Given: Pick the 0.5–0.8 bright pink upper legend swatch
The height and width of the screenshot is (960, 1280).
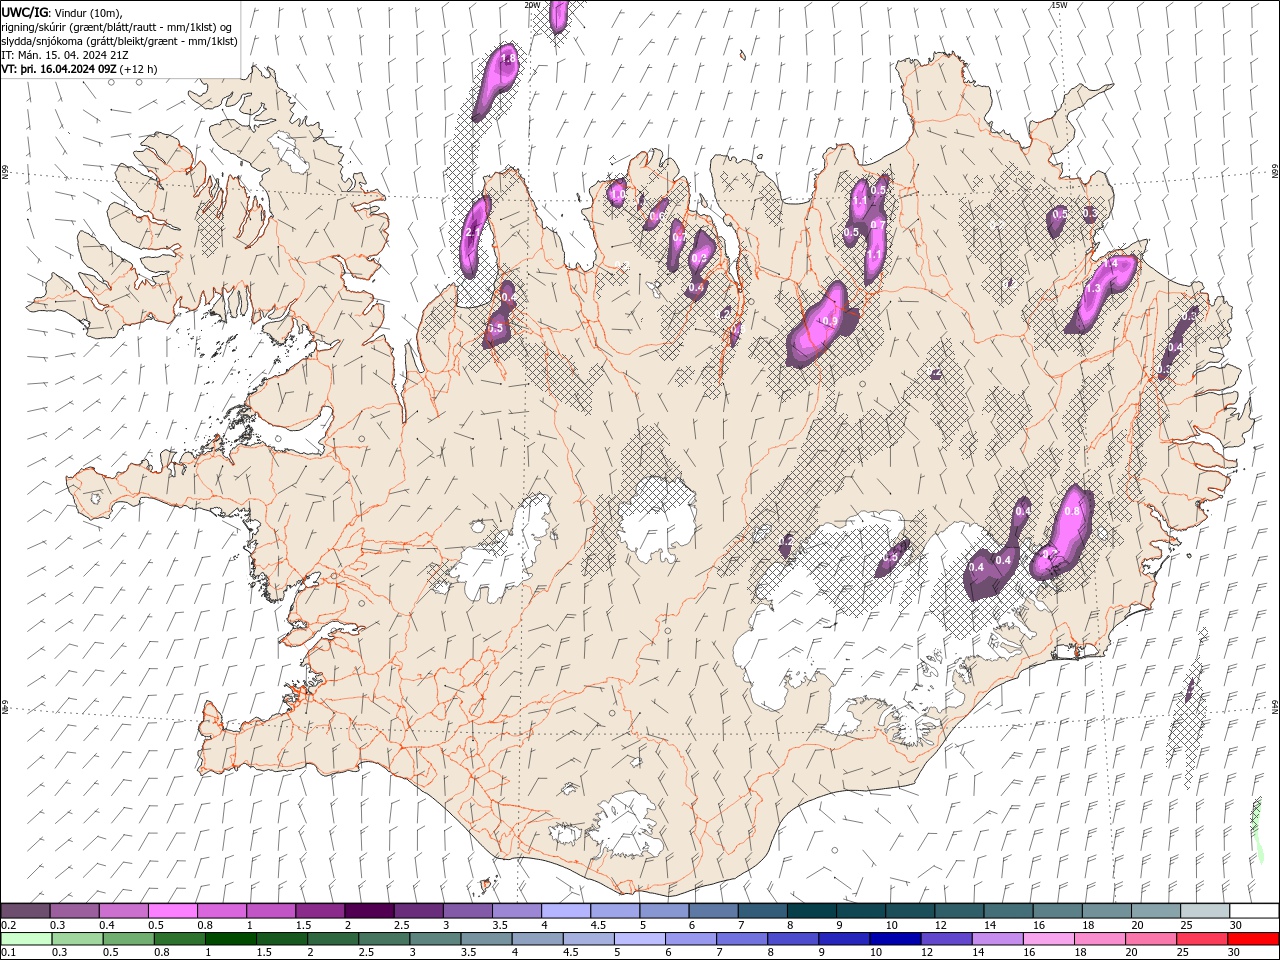Looking at the screenshot, I should click(172, 911).
